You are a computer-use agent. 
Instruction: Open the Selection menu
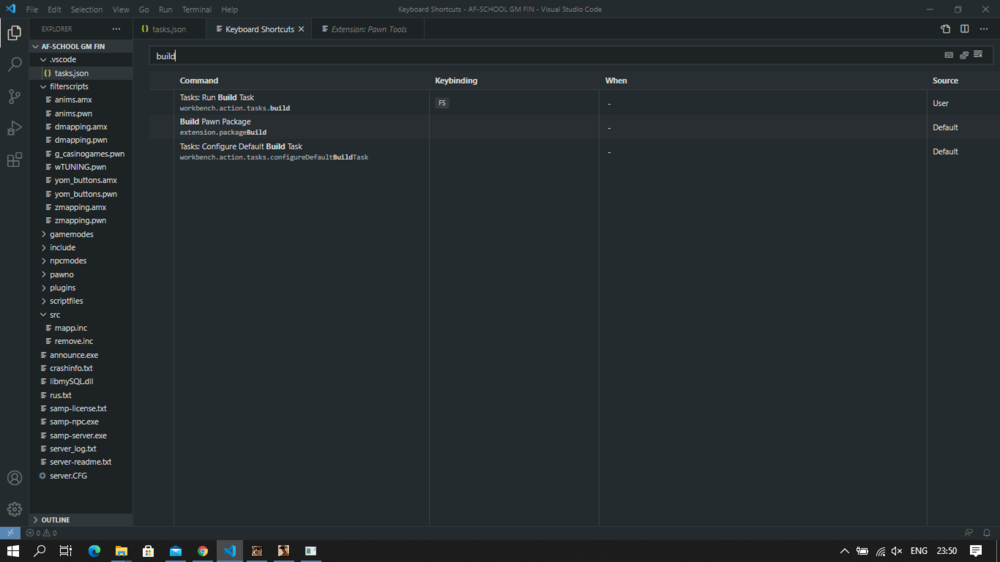[x=87, y=10]
